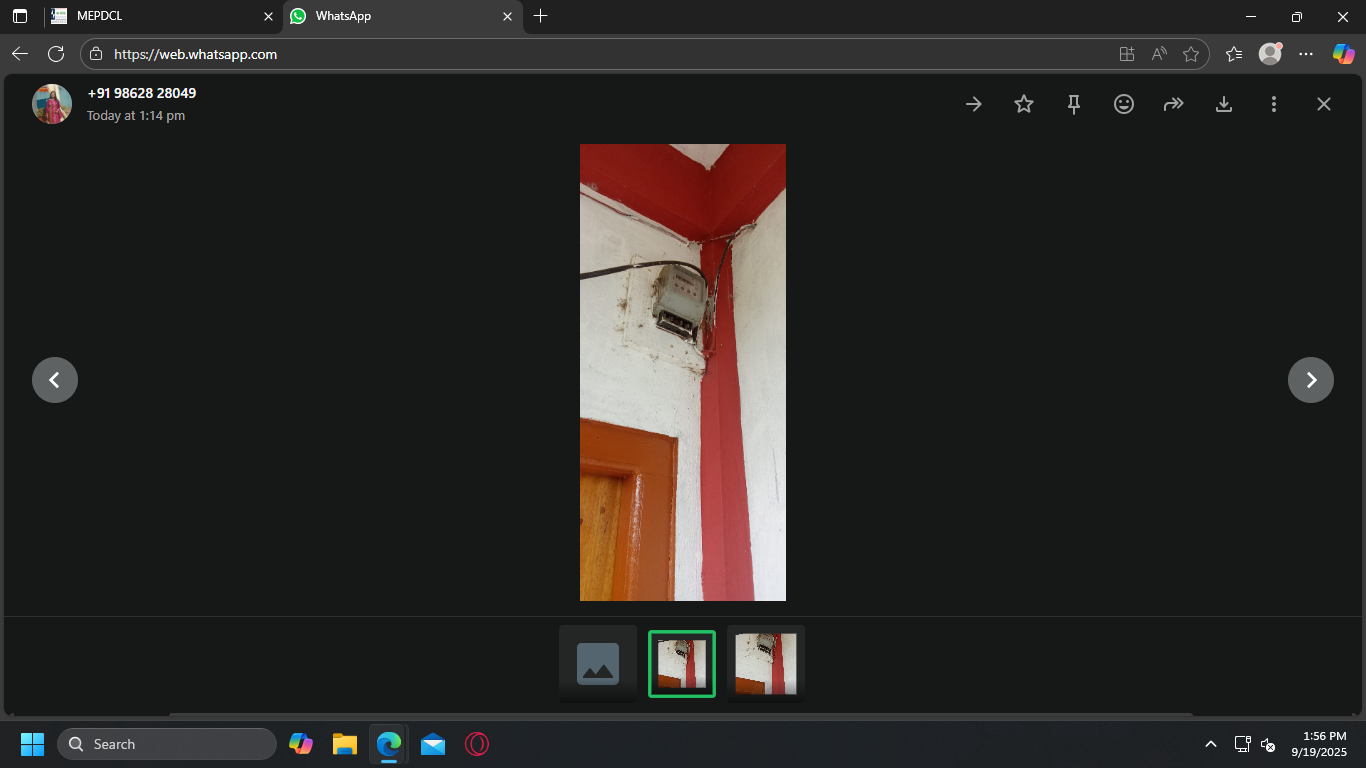Click the Read aloud icon
Image resolution: width=1366 pixels, height=768 pixels.
click(x=1159, y=54)
